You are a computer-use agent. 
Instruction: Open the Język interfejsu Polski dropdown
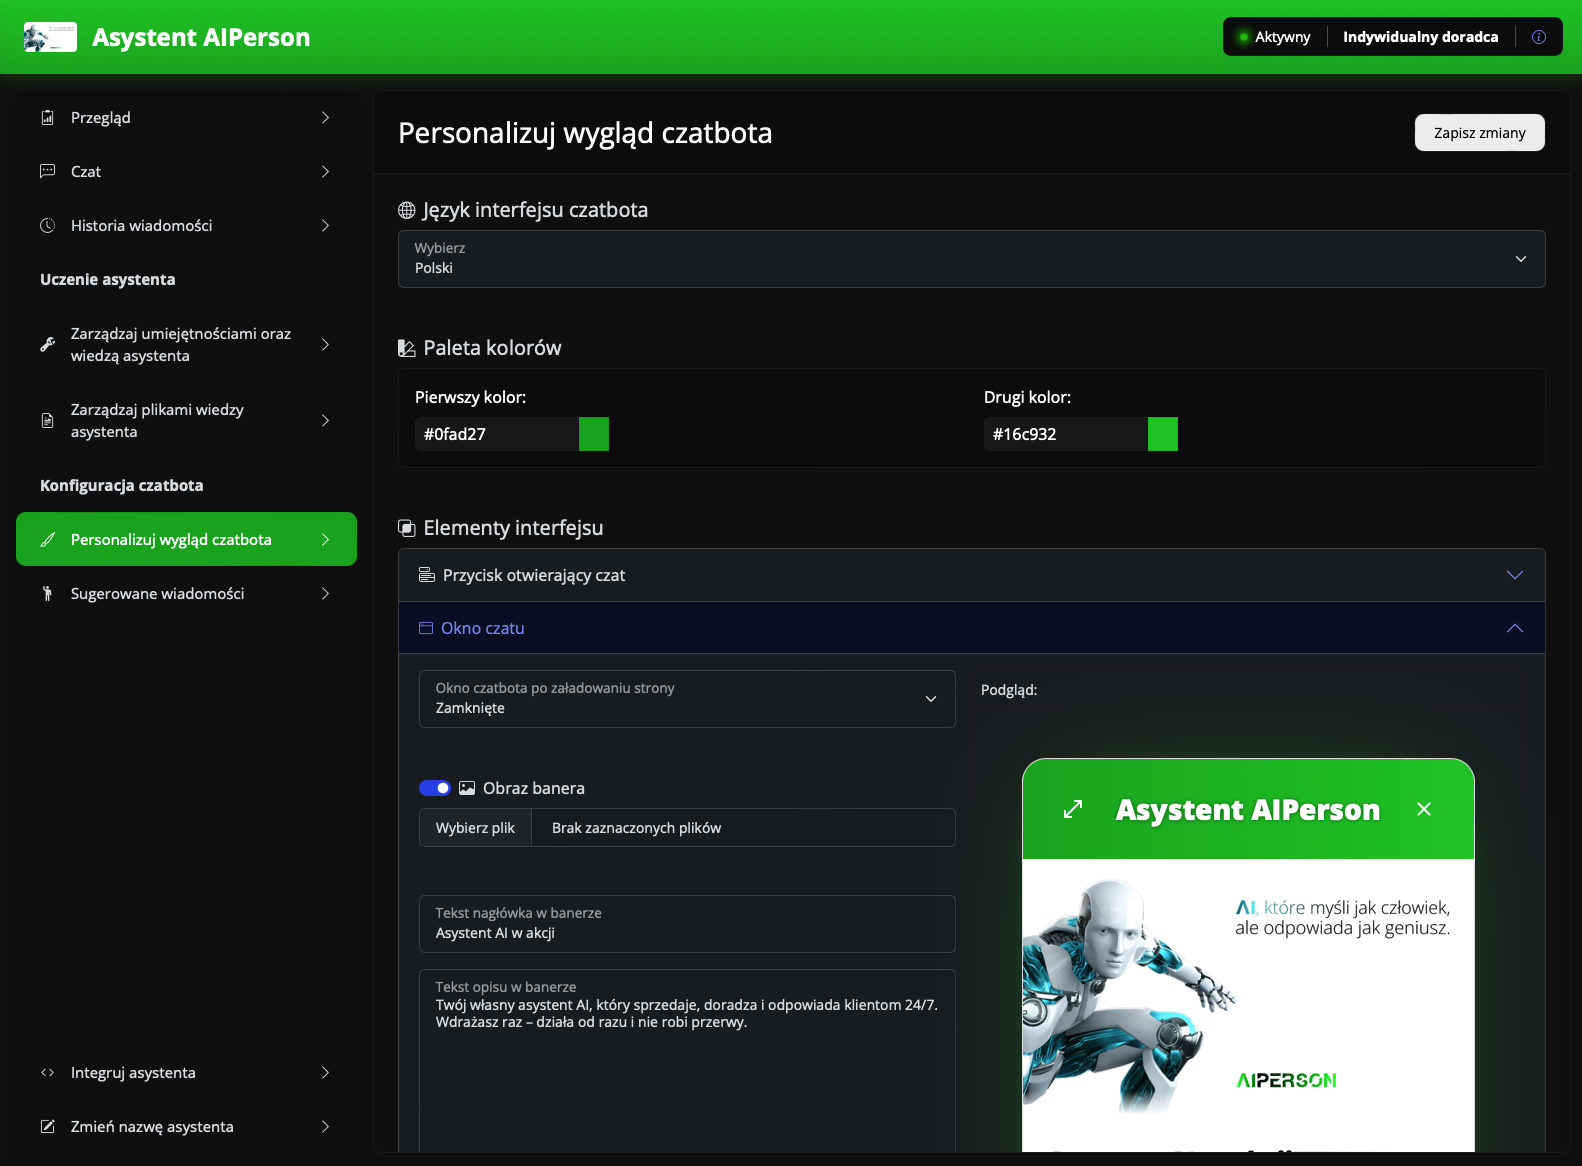(972, 259)
